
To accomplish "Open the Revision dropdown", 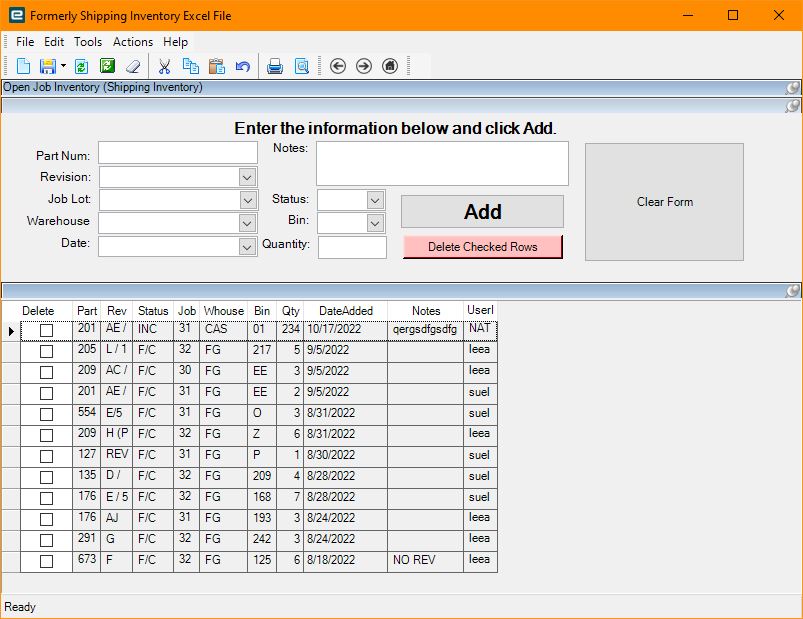I will click(x=248, y=176).
